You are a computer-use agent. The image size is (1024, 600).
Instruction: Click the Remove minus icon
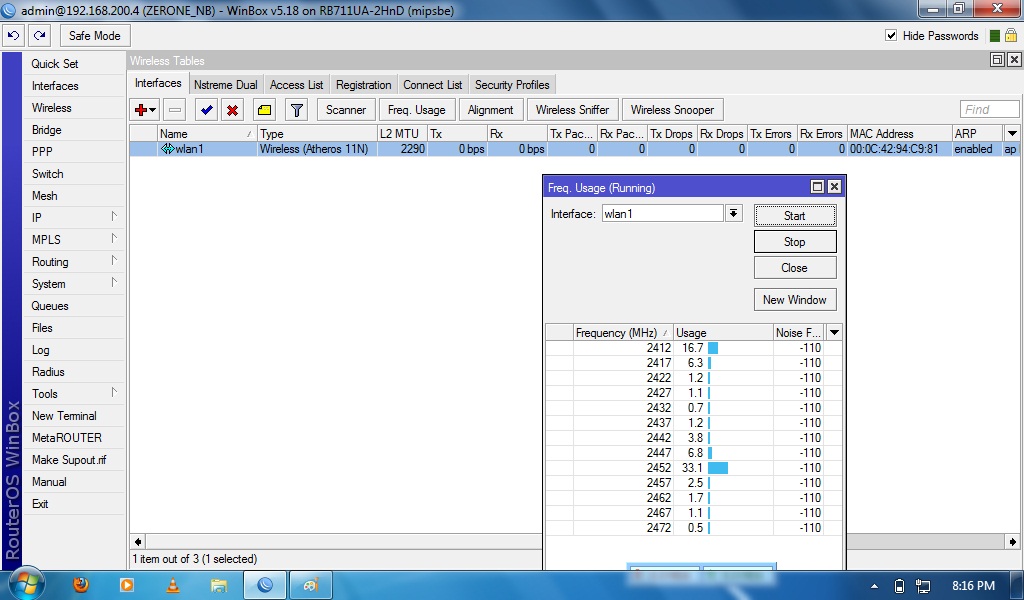pos(175,110)
